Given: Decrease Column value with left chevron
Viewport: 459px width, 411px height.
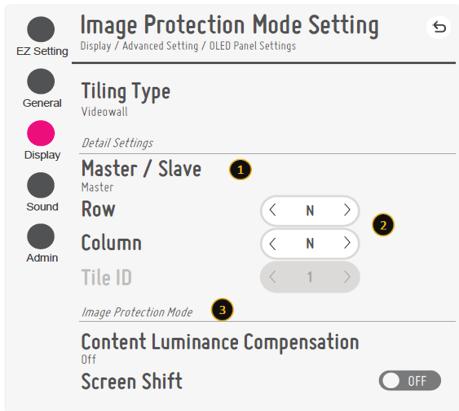Looking at the screenshot, I should pos(272,243).
